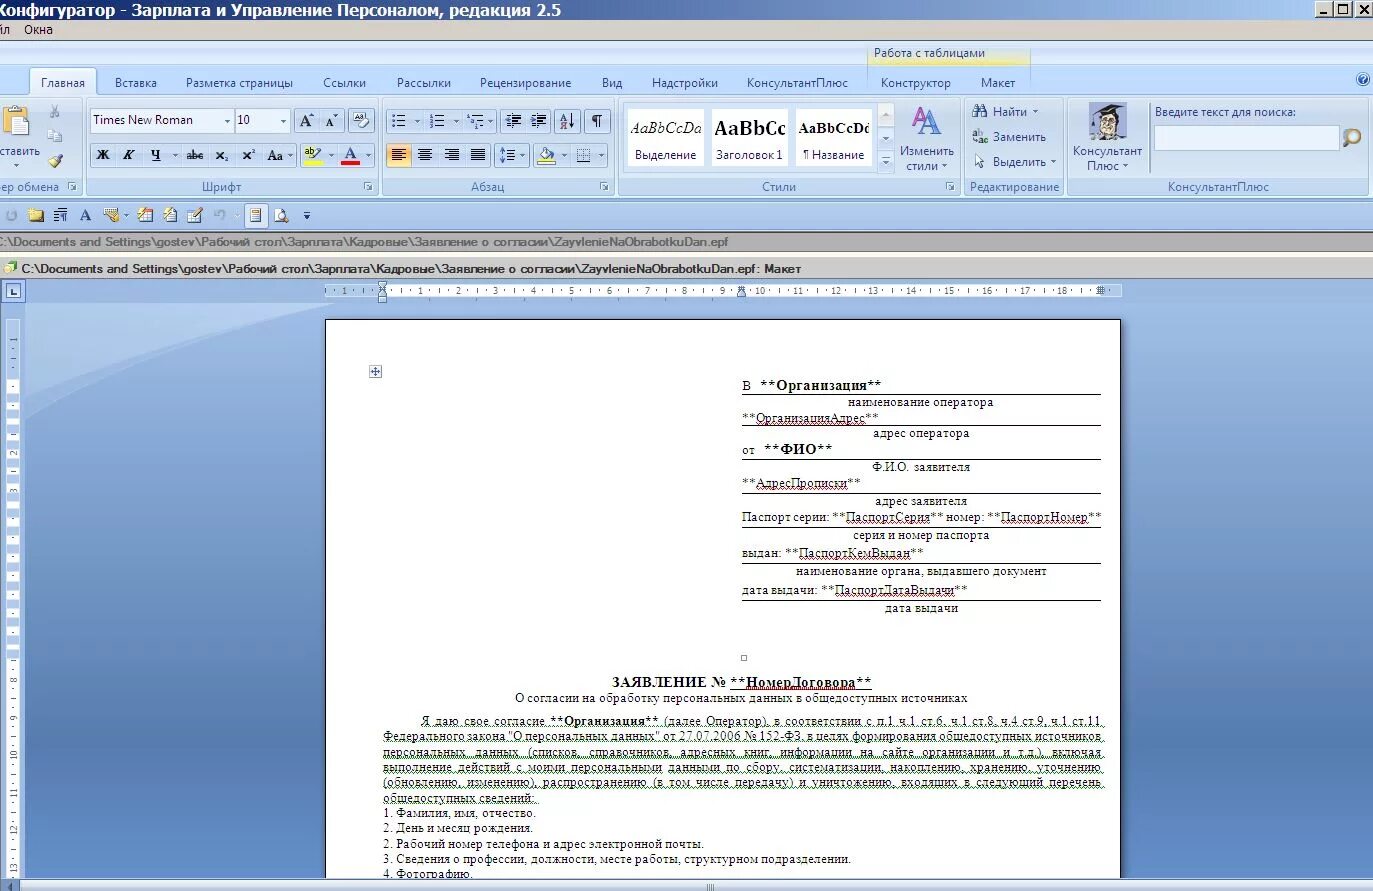Expand the numbered list options arrow
This screenshot has height=891, width=1373.
coord(455,121)
